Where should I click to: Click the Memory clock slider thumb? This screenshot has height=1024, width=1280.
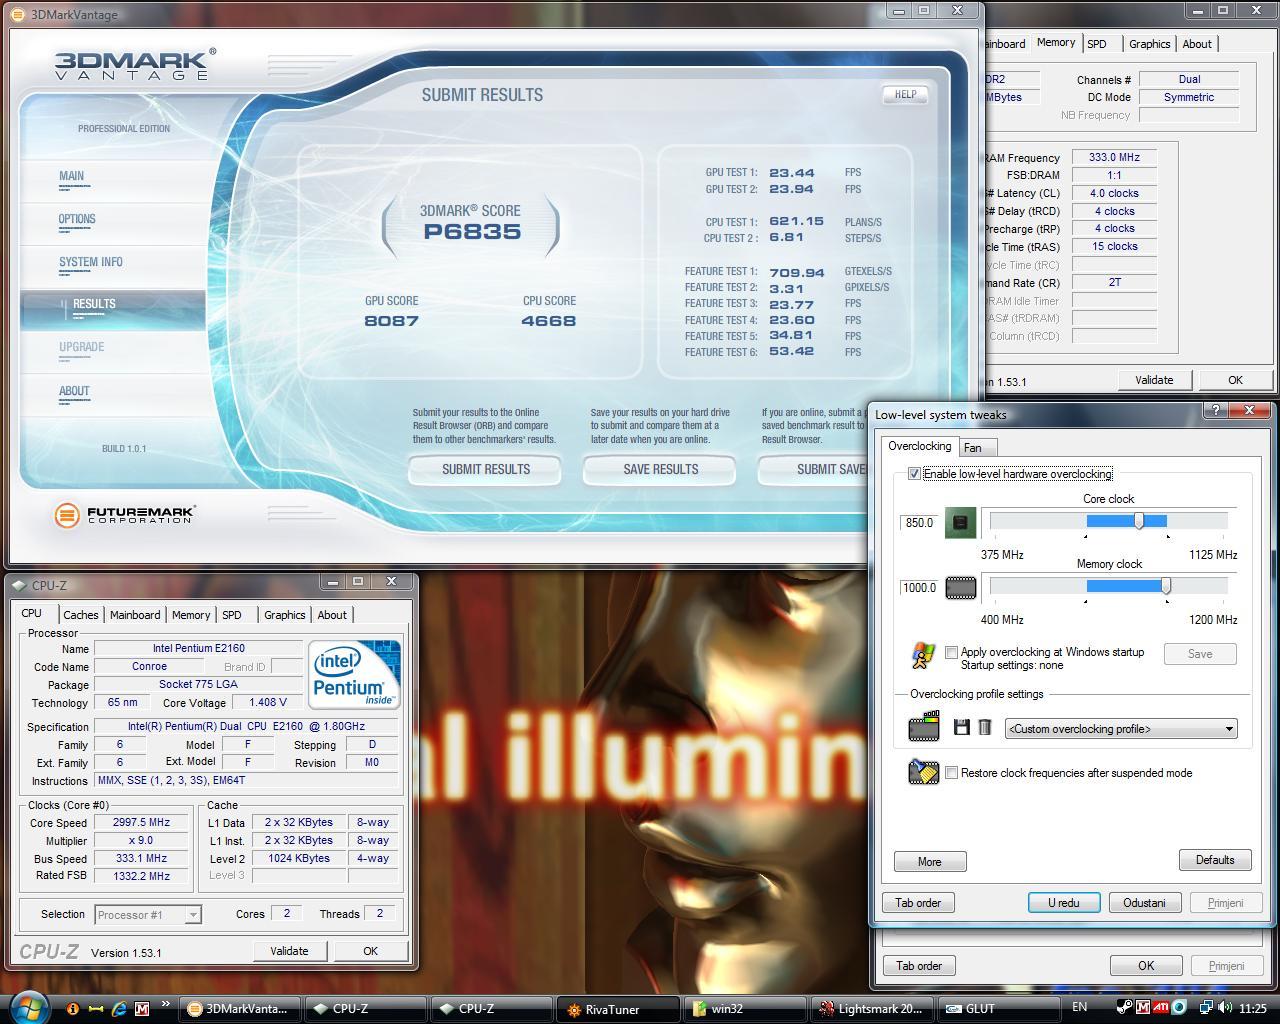(1166, 586)
